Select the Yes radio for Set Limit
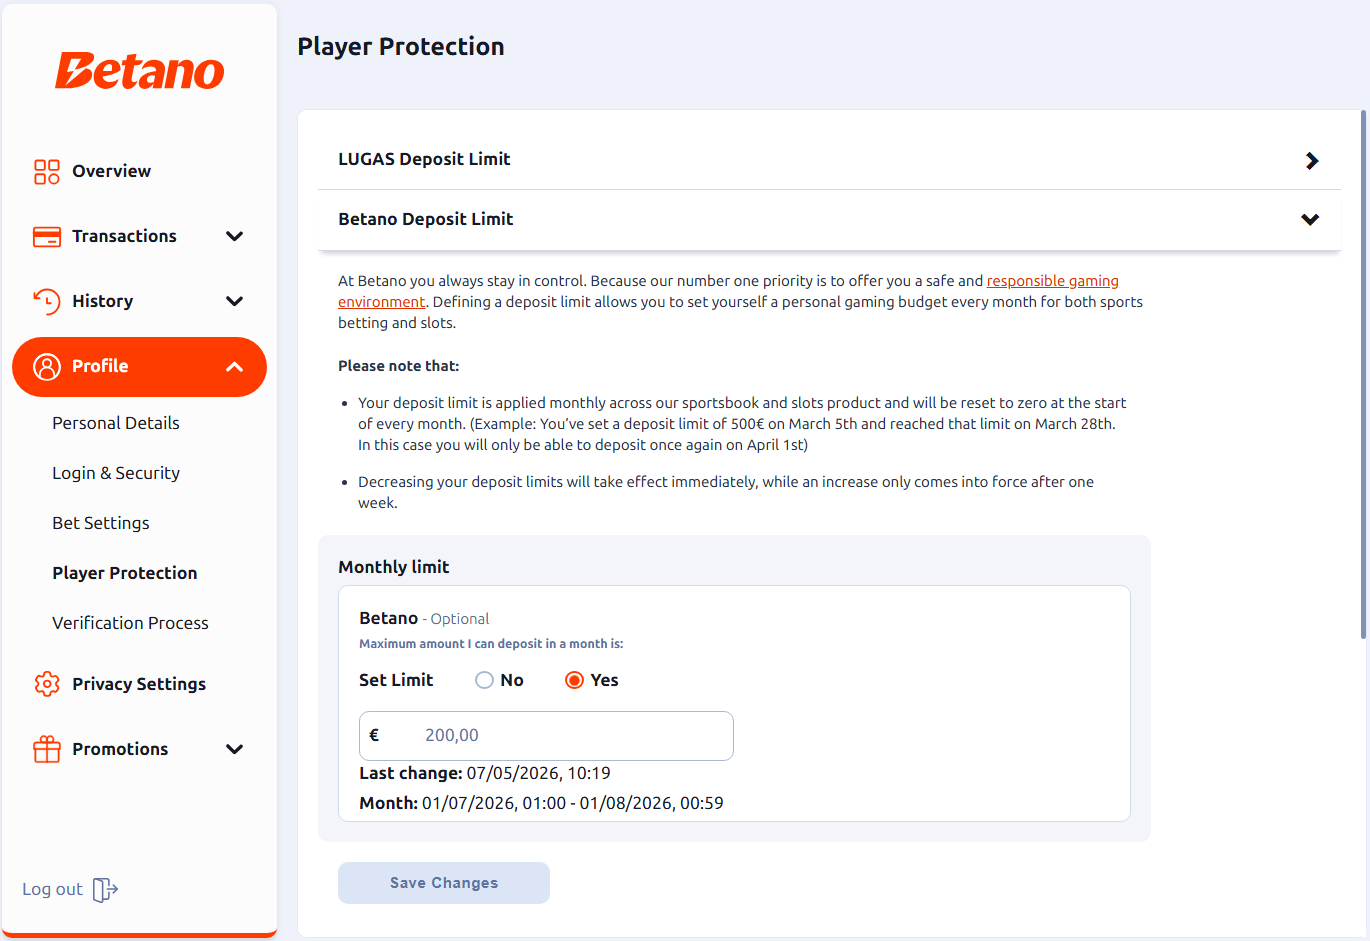 coord(574,680)
